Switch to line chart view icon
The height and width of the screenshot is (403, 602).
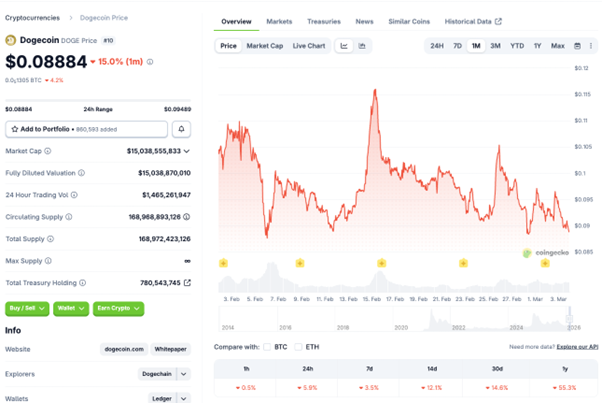344,46
